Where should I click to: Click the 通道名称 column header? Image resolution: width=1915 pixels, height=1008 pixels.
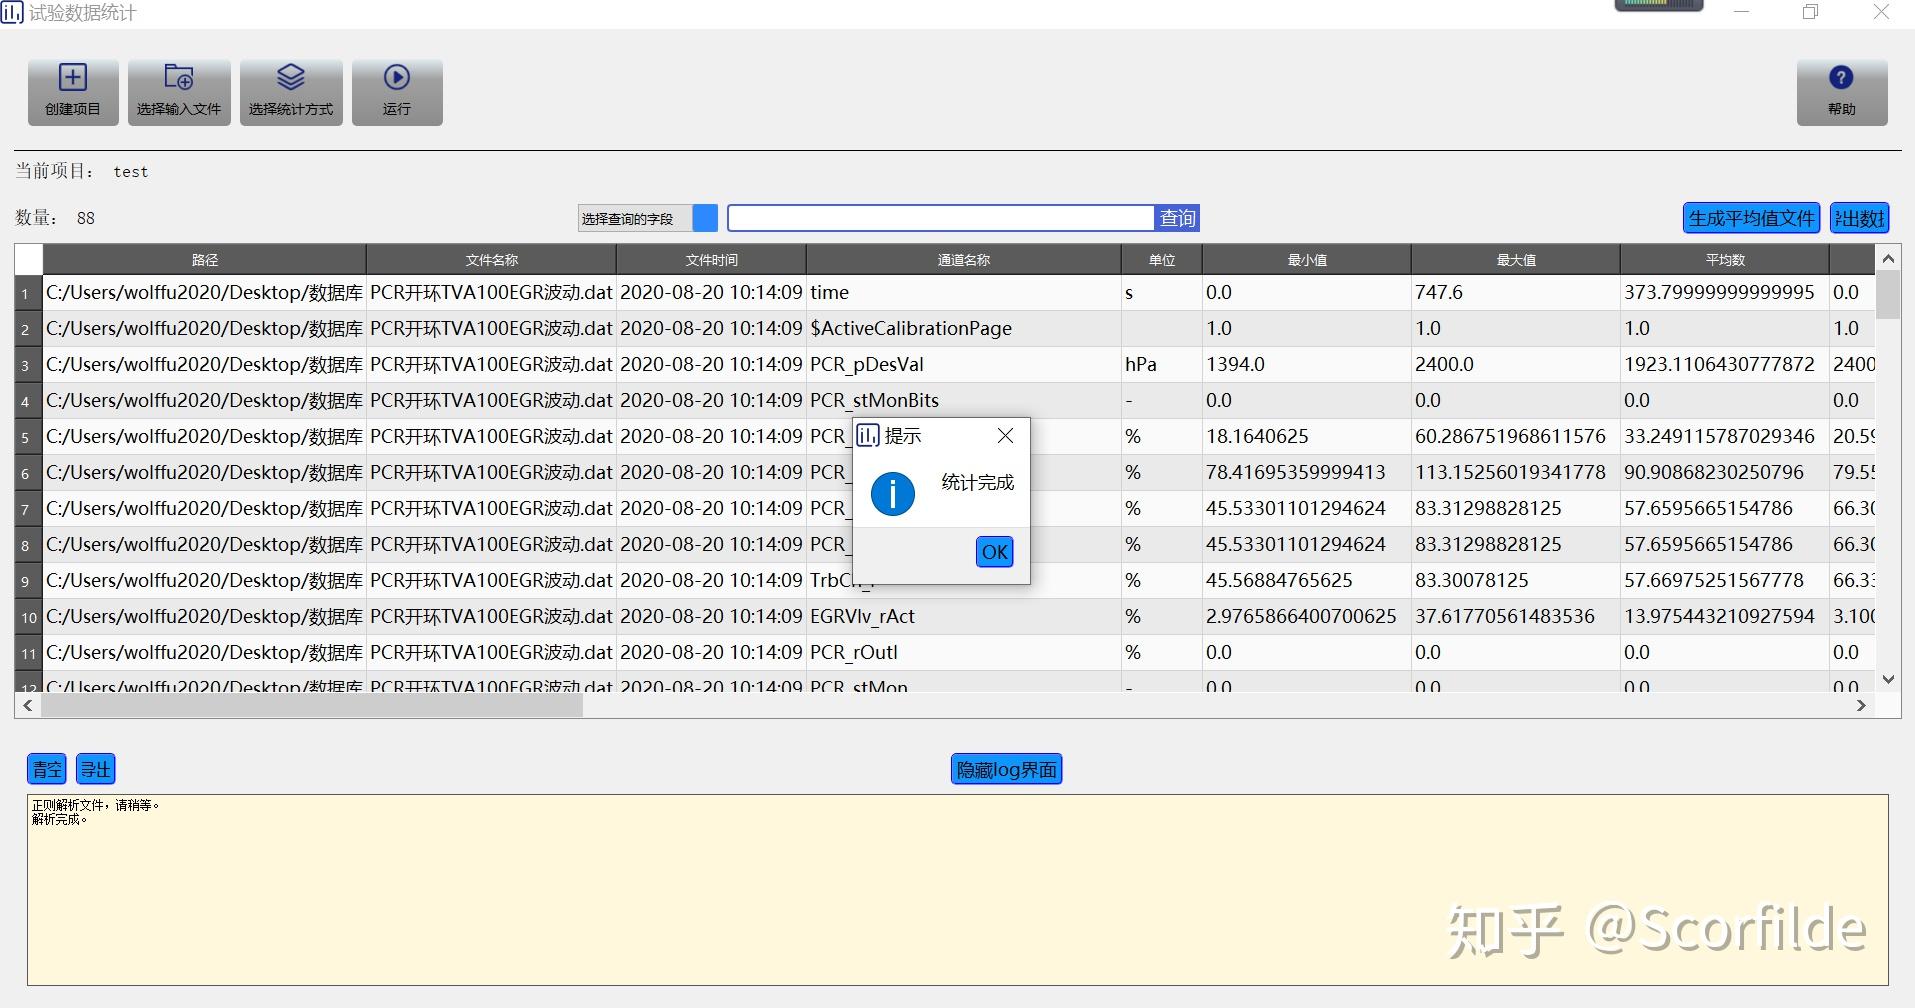[x=964, y=260]
